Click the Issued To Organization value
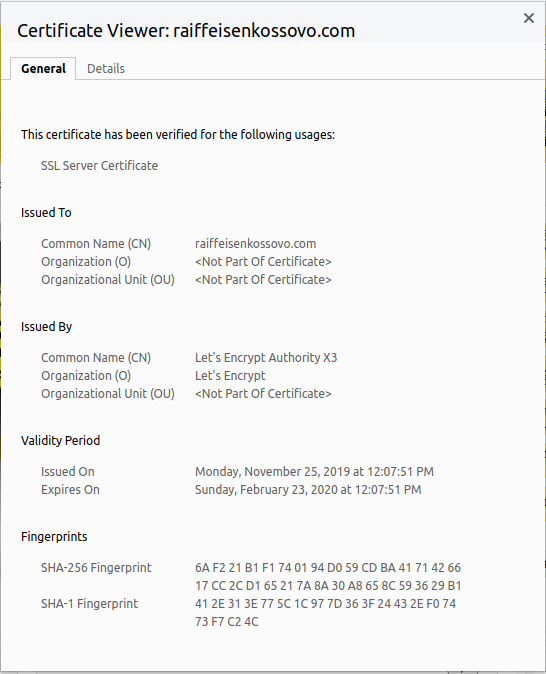 pyautogui.click(x=263, y=262)
